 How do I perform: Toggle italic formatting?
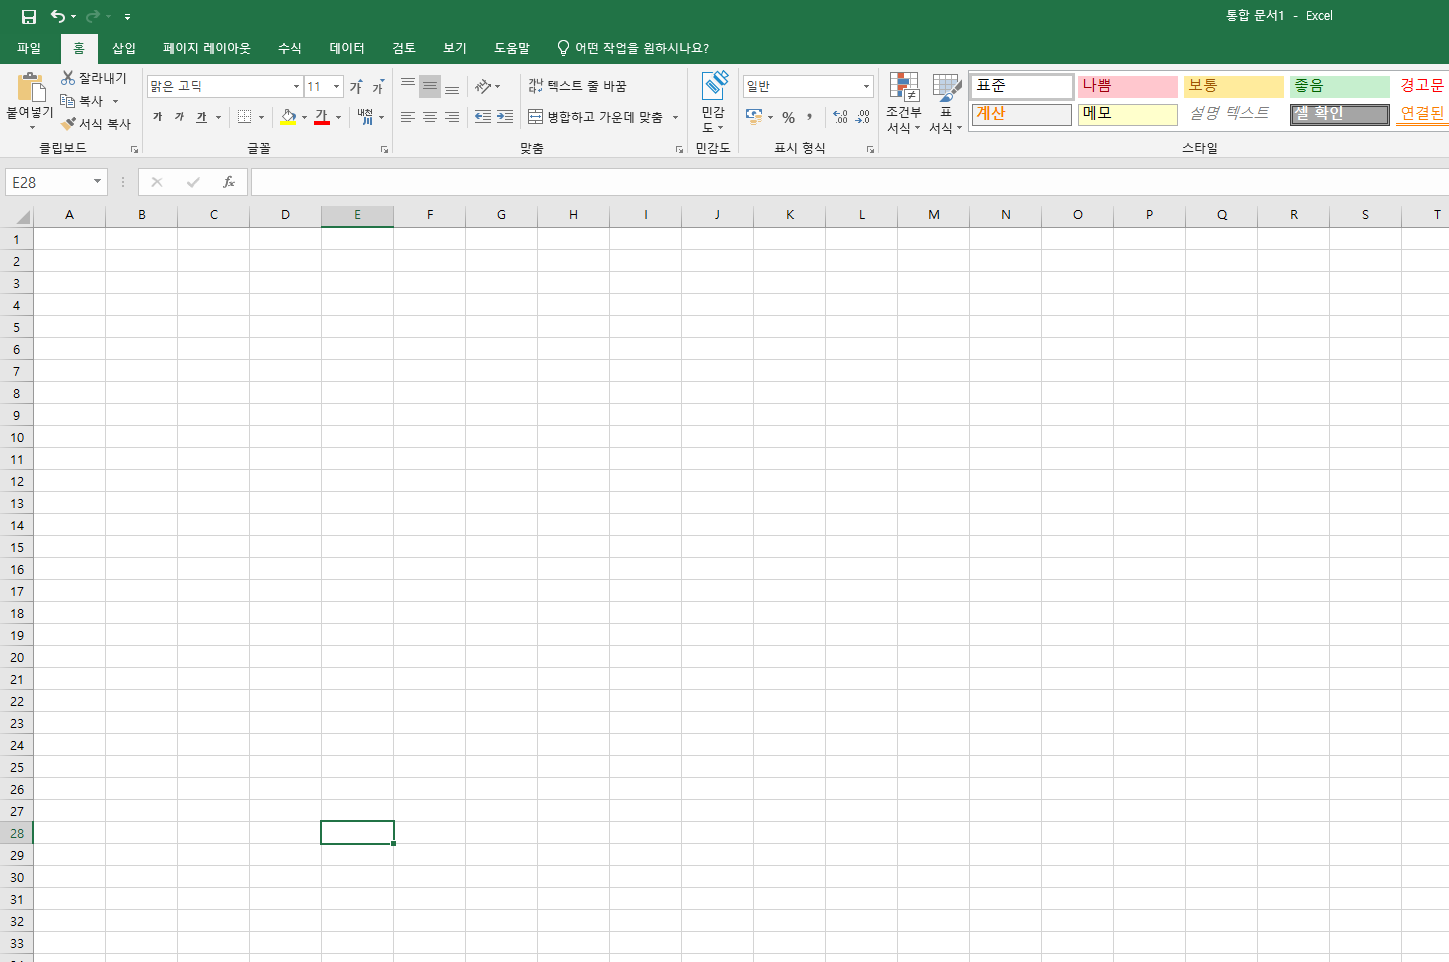point(179,117)
